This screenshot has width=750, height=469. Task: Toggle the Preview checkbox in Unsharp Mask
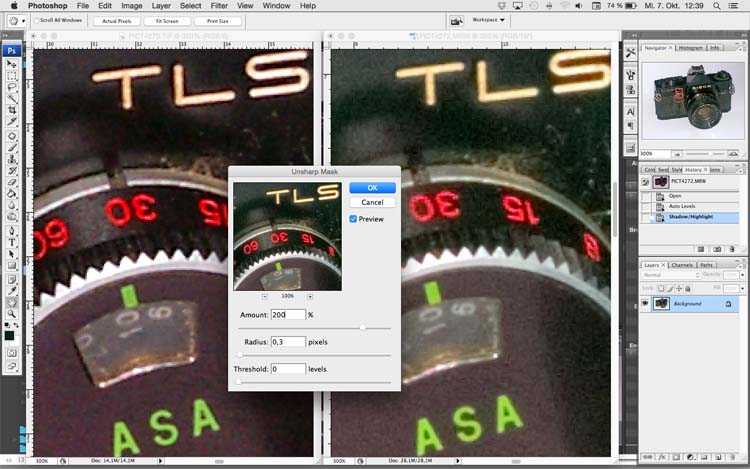[x=353, y=219]
